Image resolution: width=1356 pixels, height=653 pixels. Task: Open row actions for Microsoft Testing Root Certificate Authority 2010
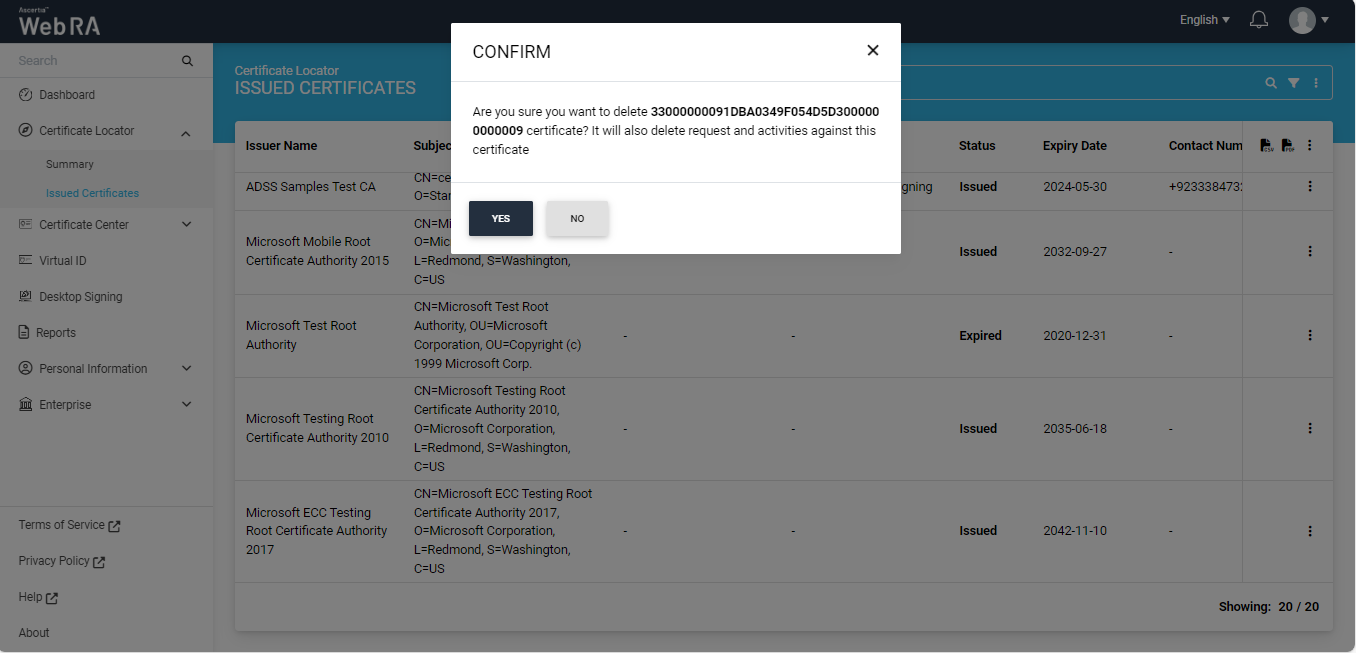[1310, 428]
